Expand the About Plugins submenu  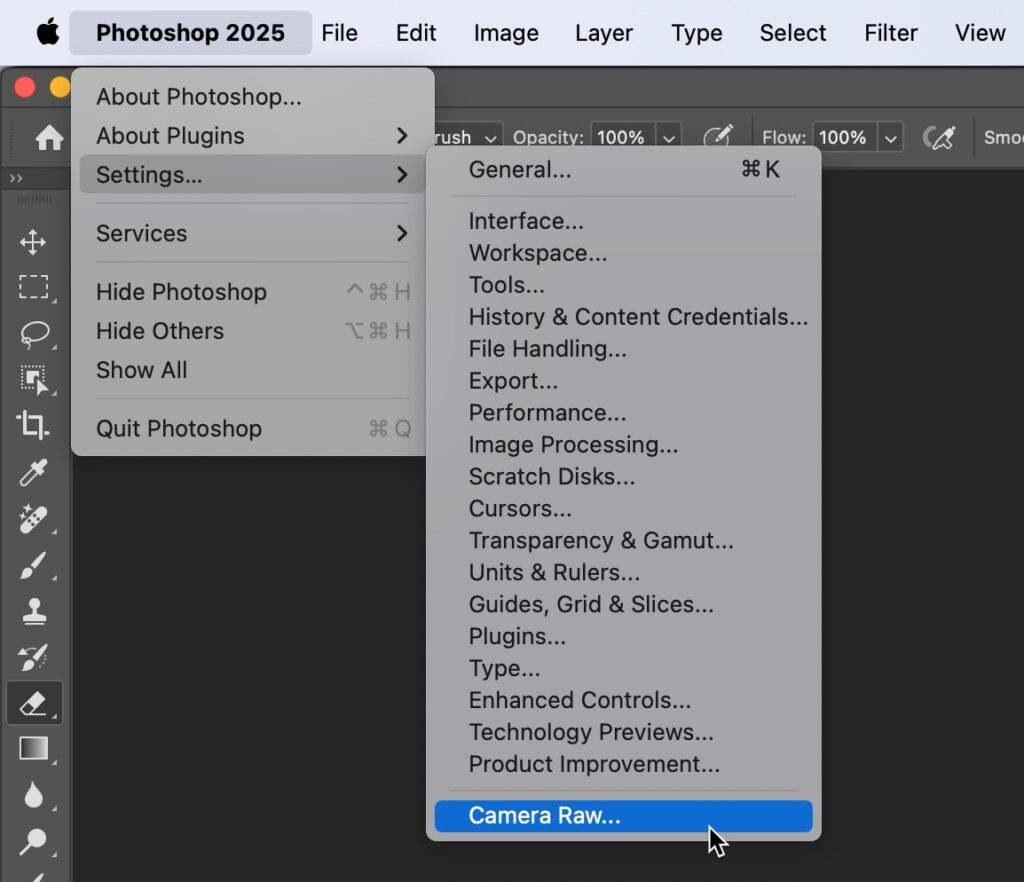tap(252, 136)
